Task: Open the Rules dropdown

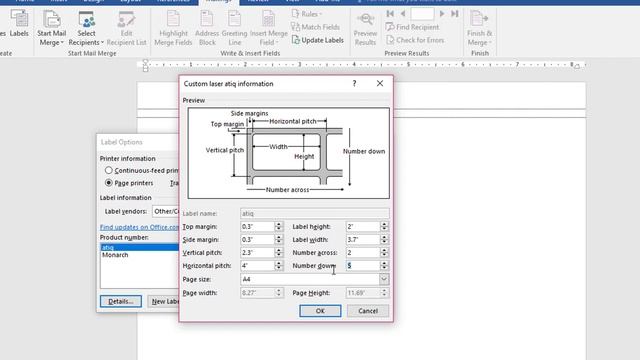Action: click(x=307, y=14)
